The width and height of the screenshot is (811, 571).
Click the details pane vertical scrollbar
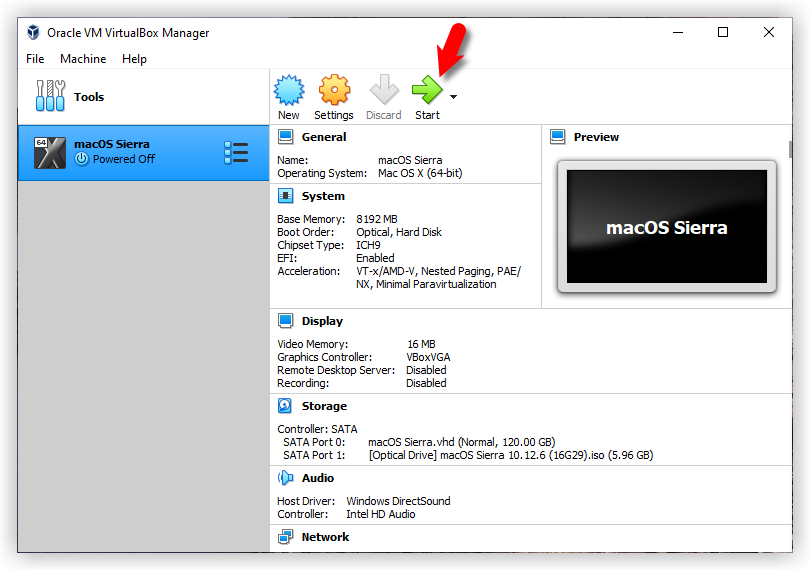click(x=790, y=300)
